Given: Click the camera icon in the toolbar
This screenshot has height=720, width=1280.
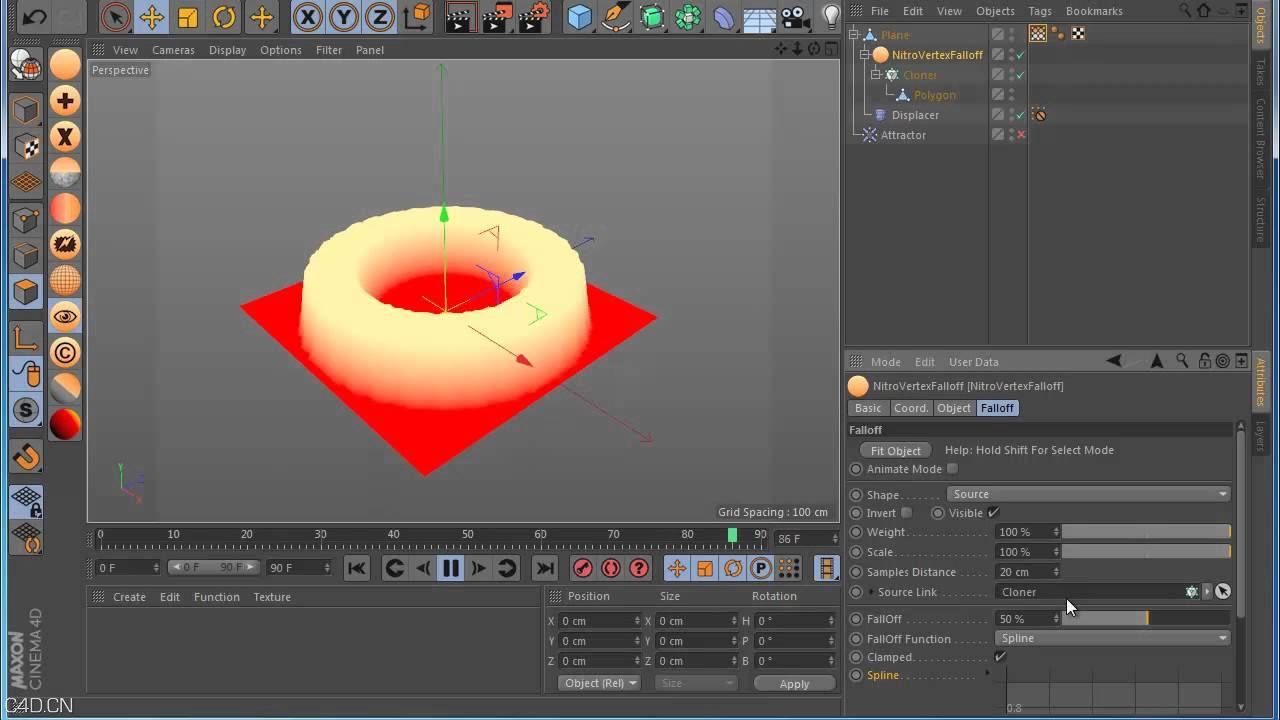Looking at the screenshot, I should coord(794,17).
